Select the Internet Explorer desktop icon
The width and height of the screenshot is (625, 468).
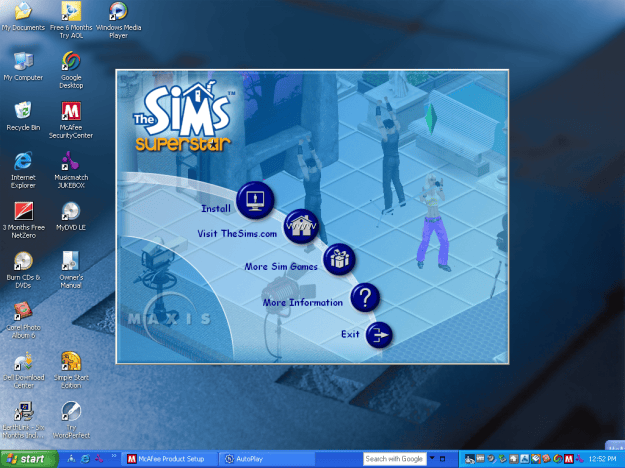coord(23,170)
